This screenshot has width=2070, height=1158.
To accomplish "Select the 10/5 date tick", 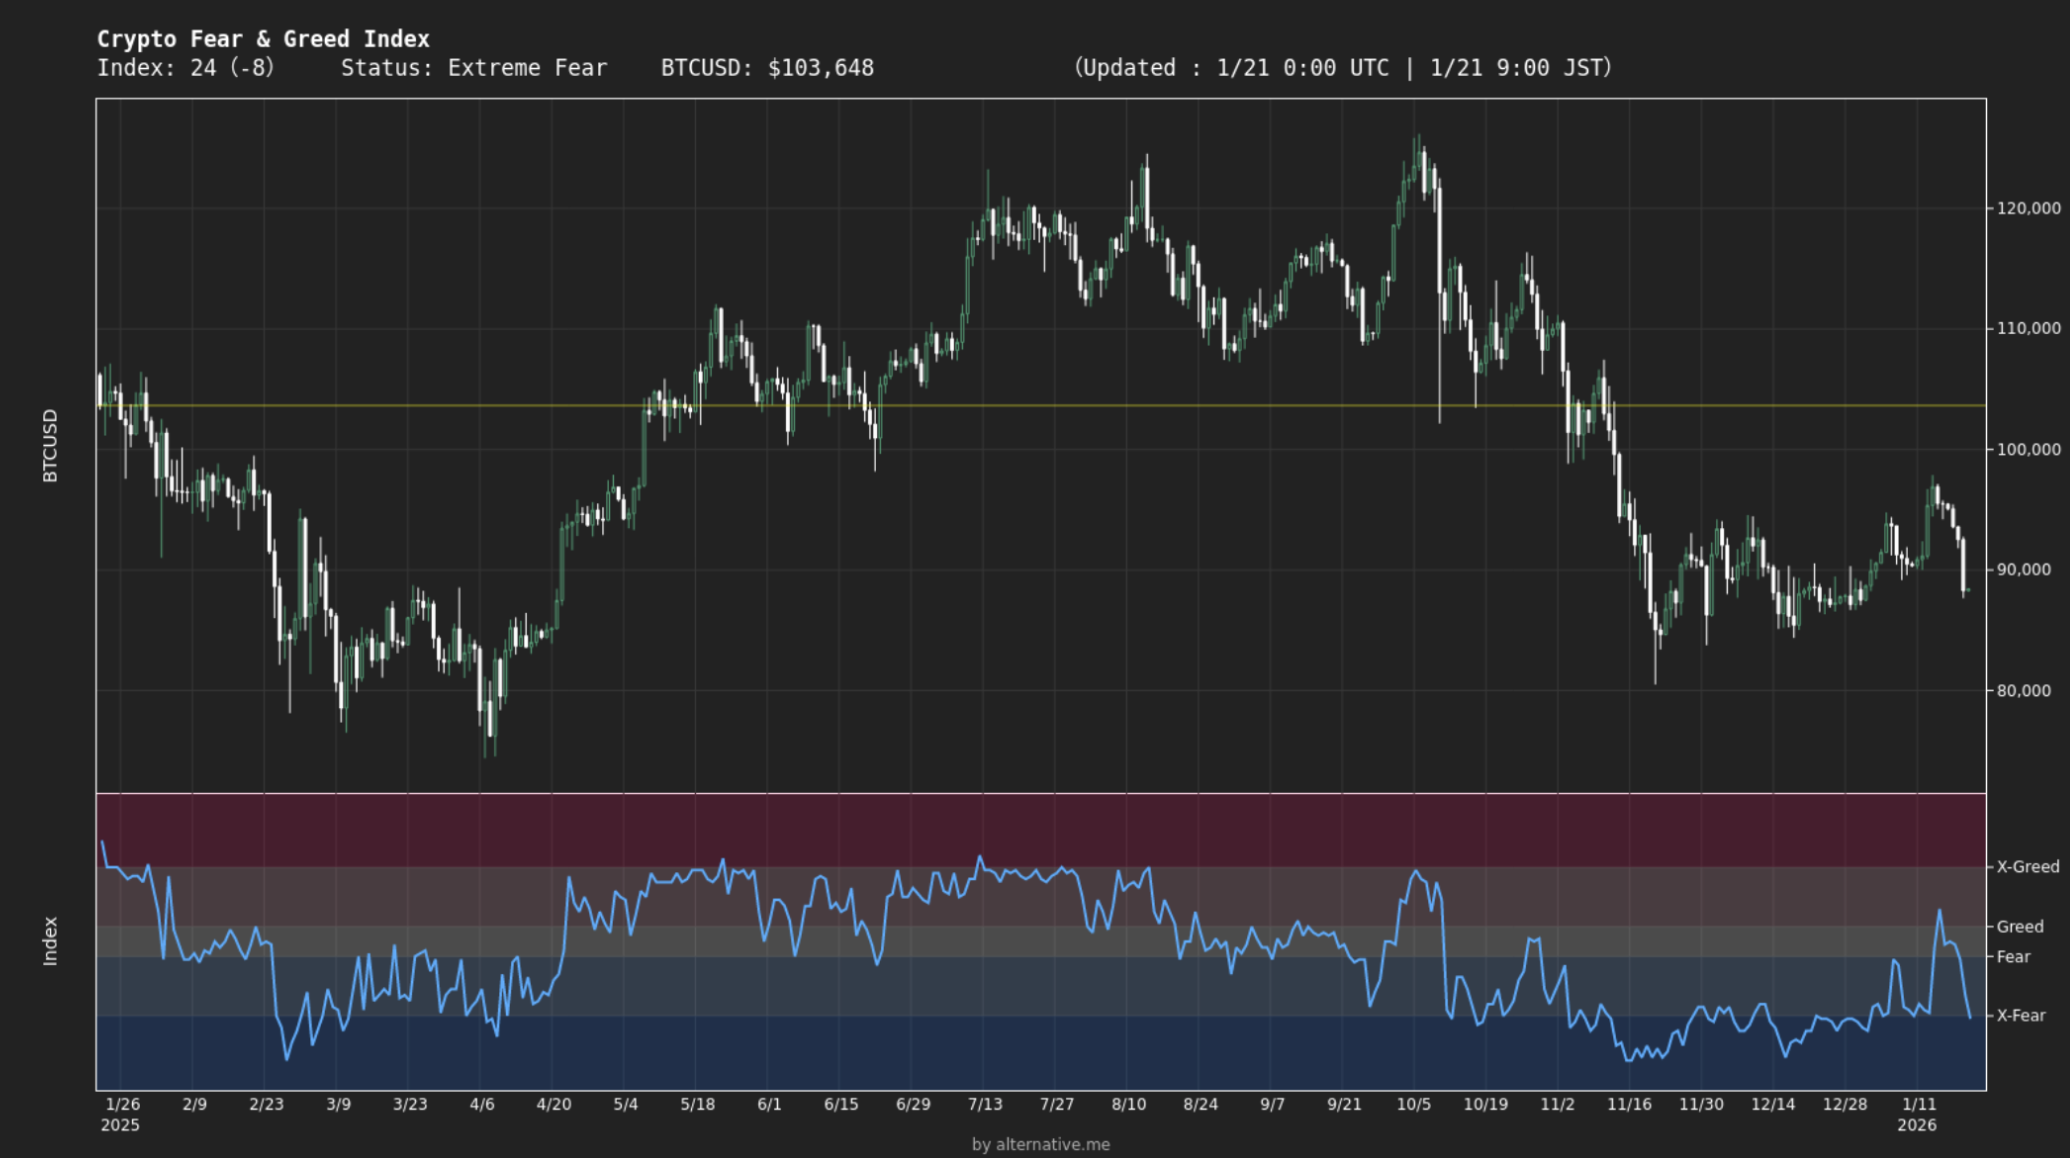I will point(1413,1105).
